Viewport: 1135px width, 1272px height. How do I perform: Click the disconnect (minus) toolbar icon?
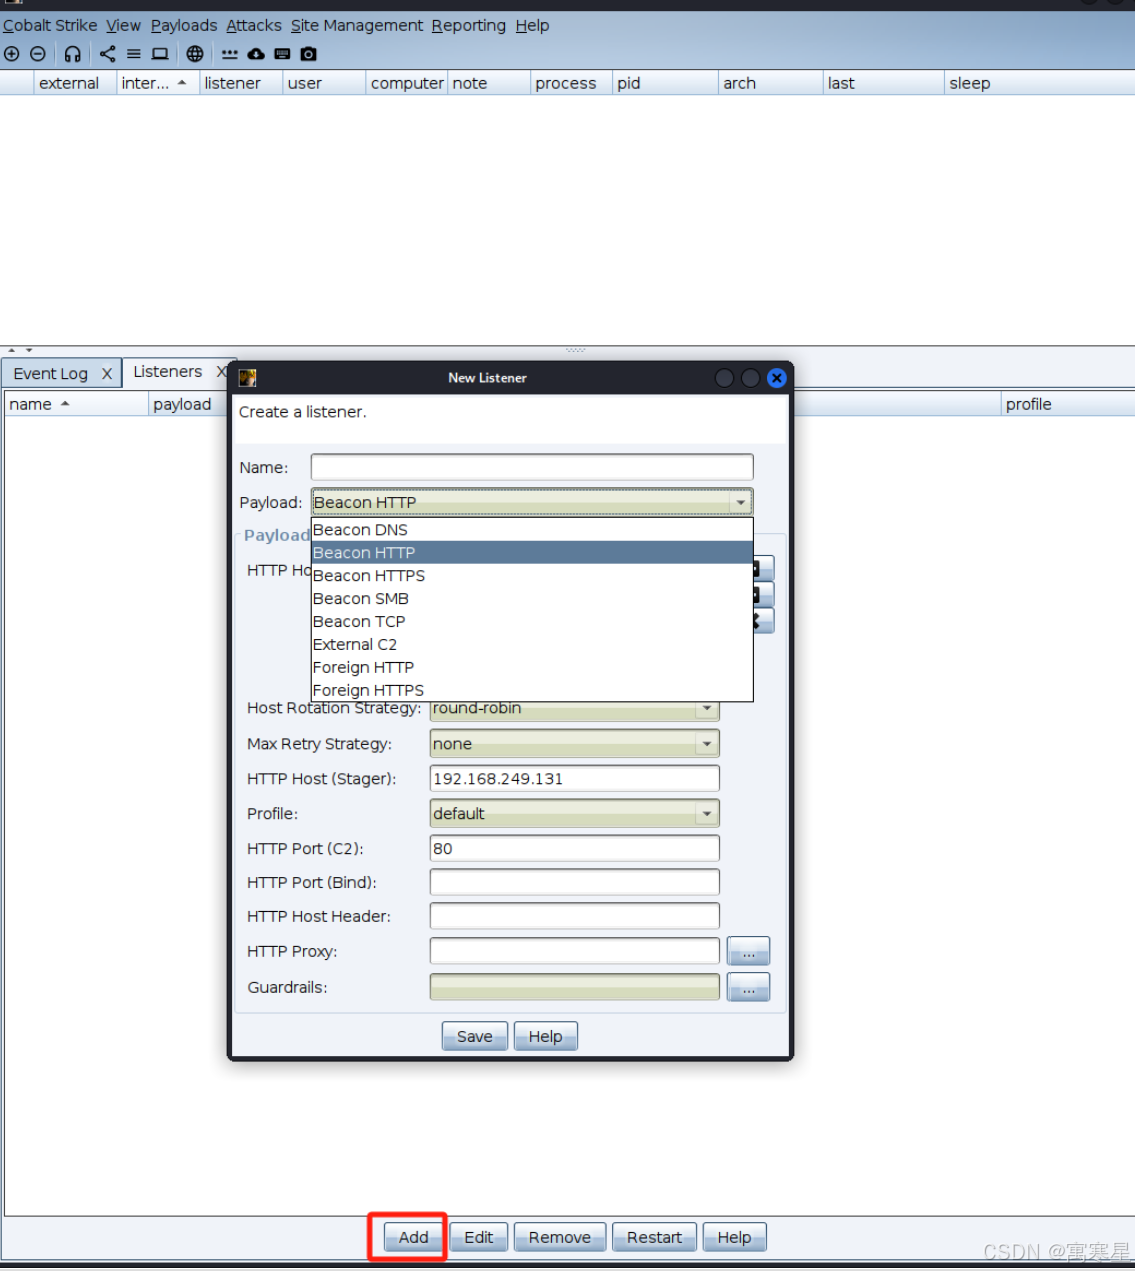coord(38,54)
